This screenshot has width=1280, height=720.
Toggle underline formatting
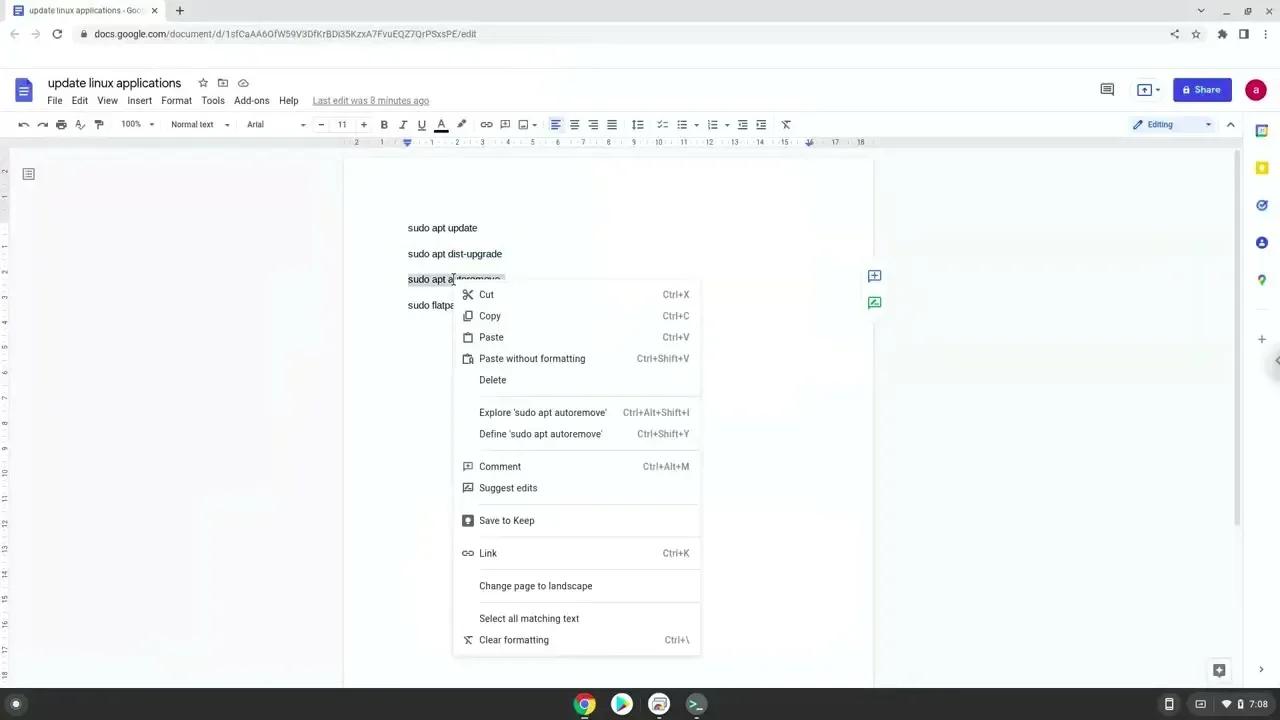[421, 124]
